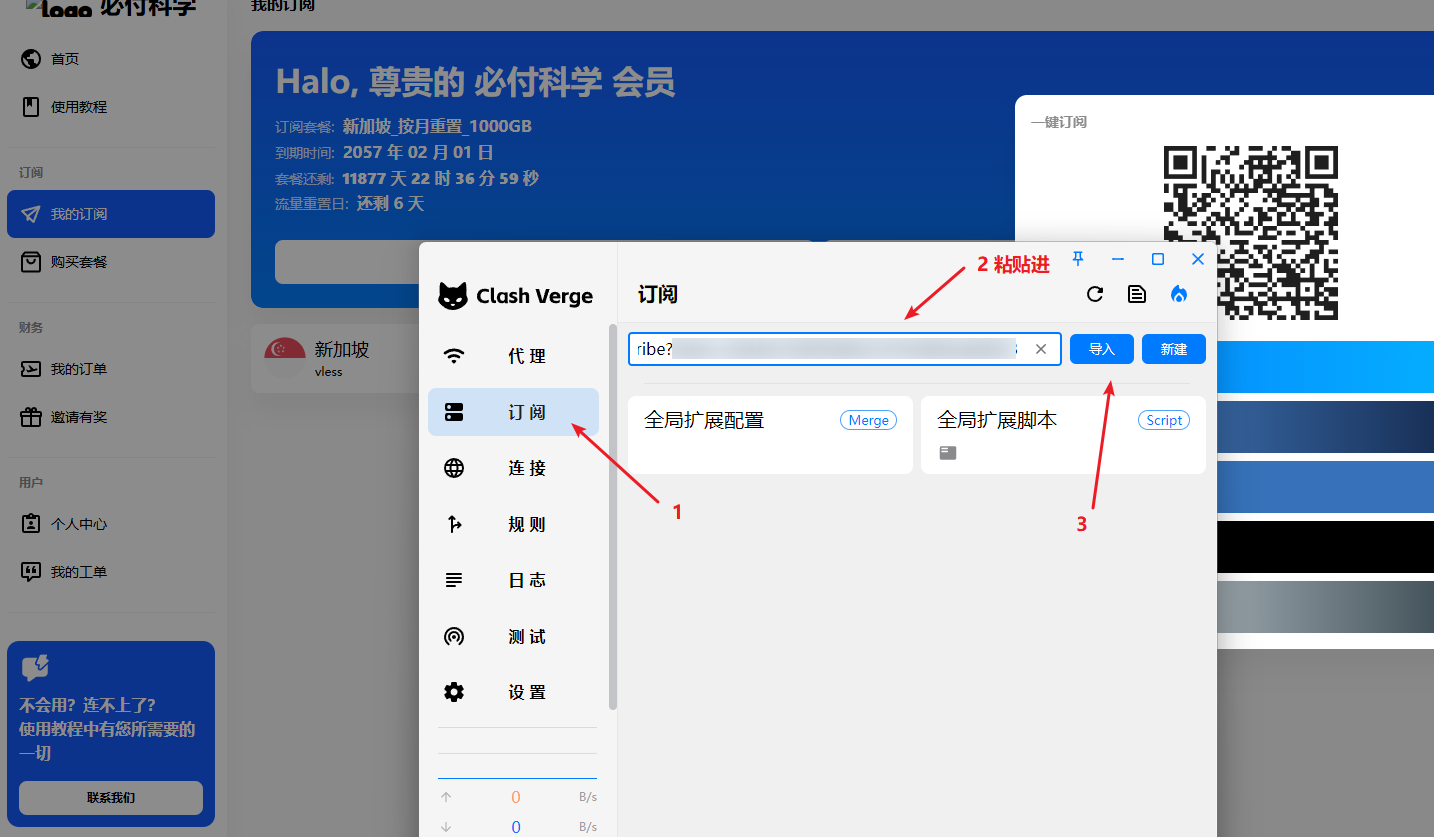Open 首页 in the website sidebar
This screenshot has height=837, width=1434.
(x=111, y=59)
